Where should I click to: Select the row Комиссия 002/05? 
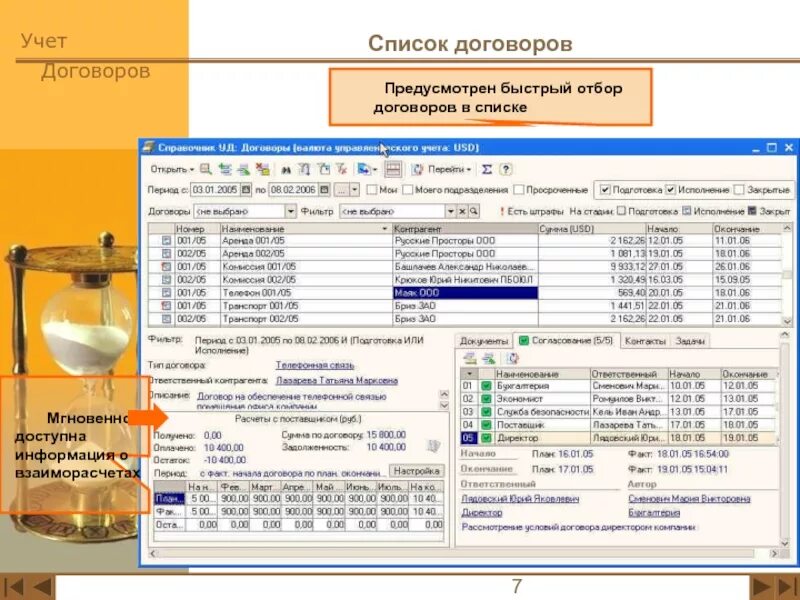(464, 280)
